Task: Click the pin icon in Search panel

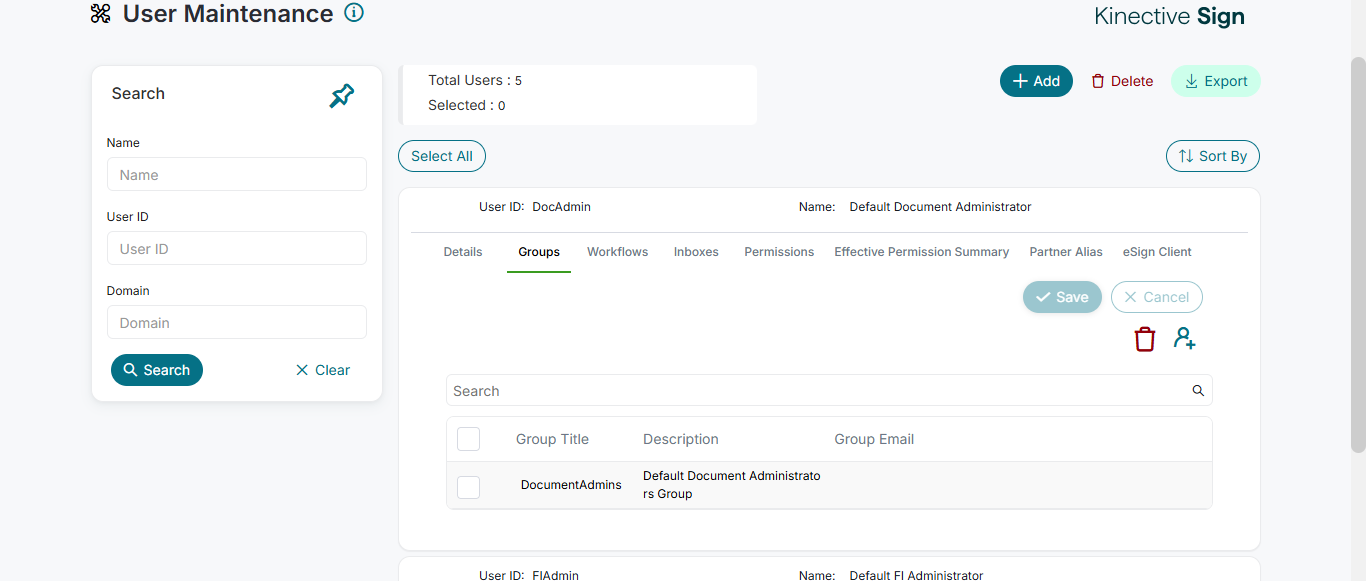Action: tap(342, 96)
